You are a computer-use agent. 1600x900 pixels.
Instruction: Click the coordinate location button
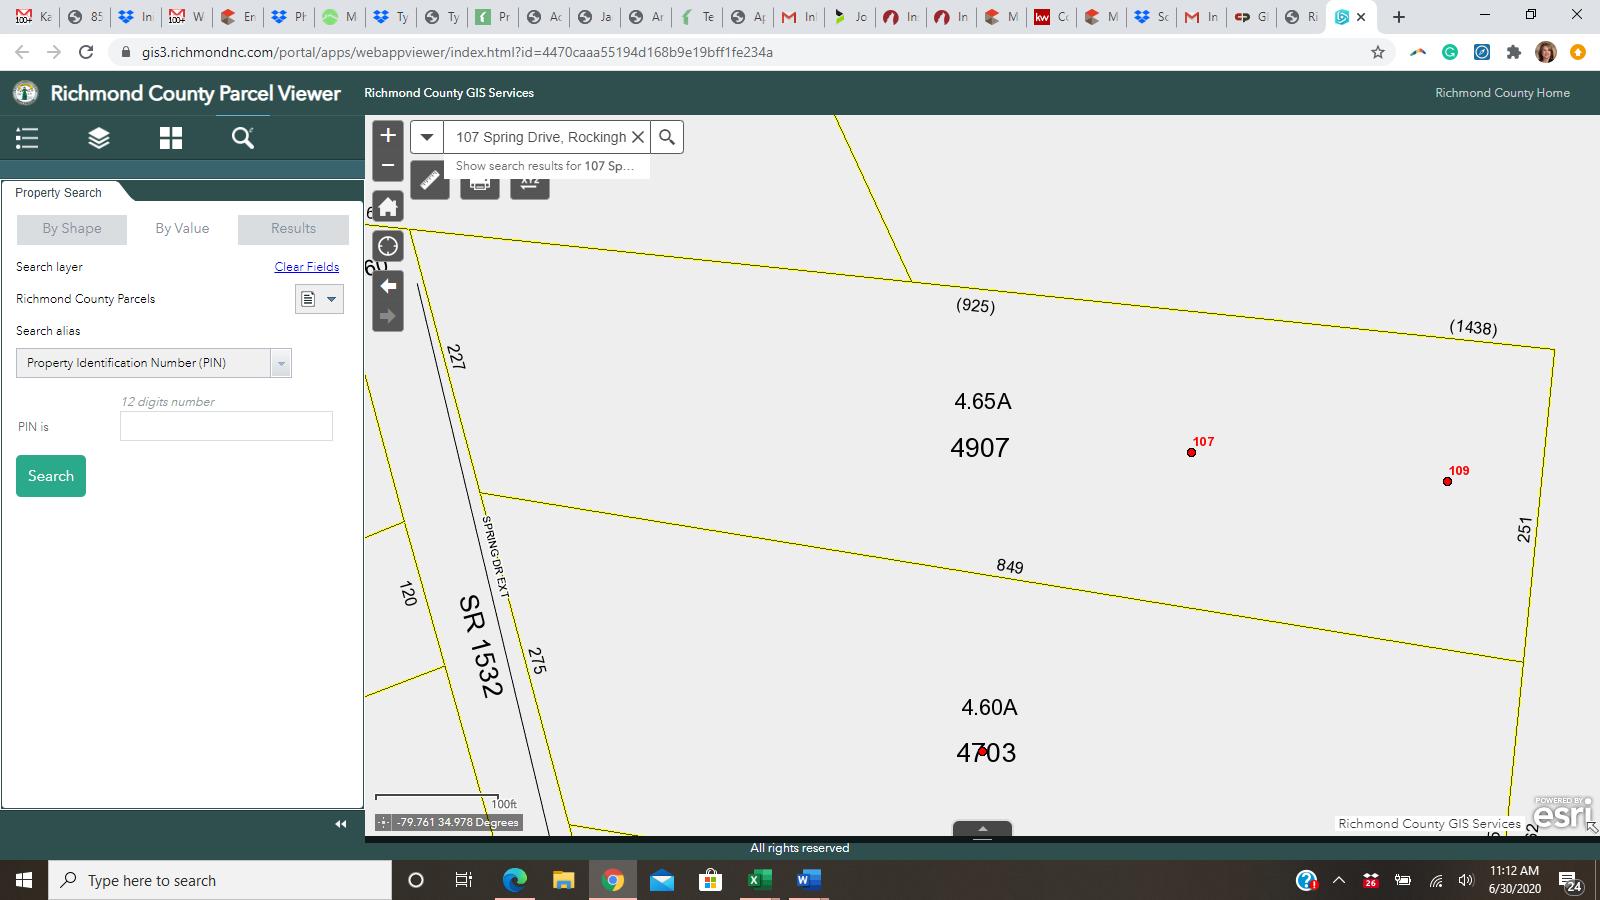(x=383, y=822)
